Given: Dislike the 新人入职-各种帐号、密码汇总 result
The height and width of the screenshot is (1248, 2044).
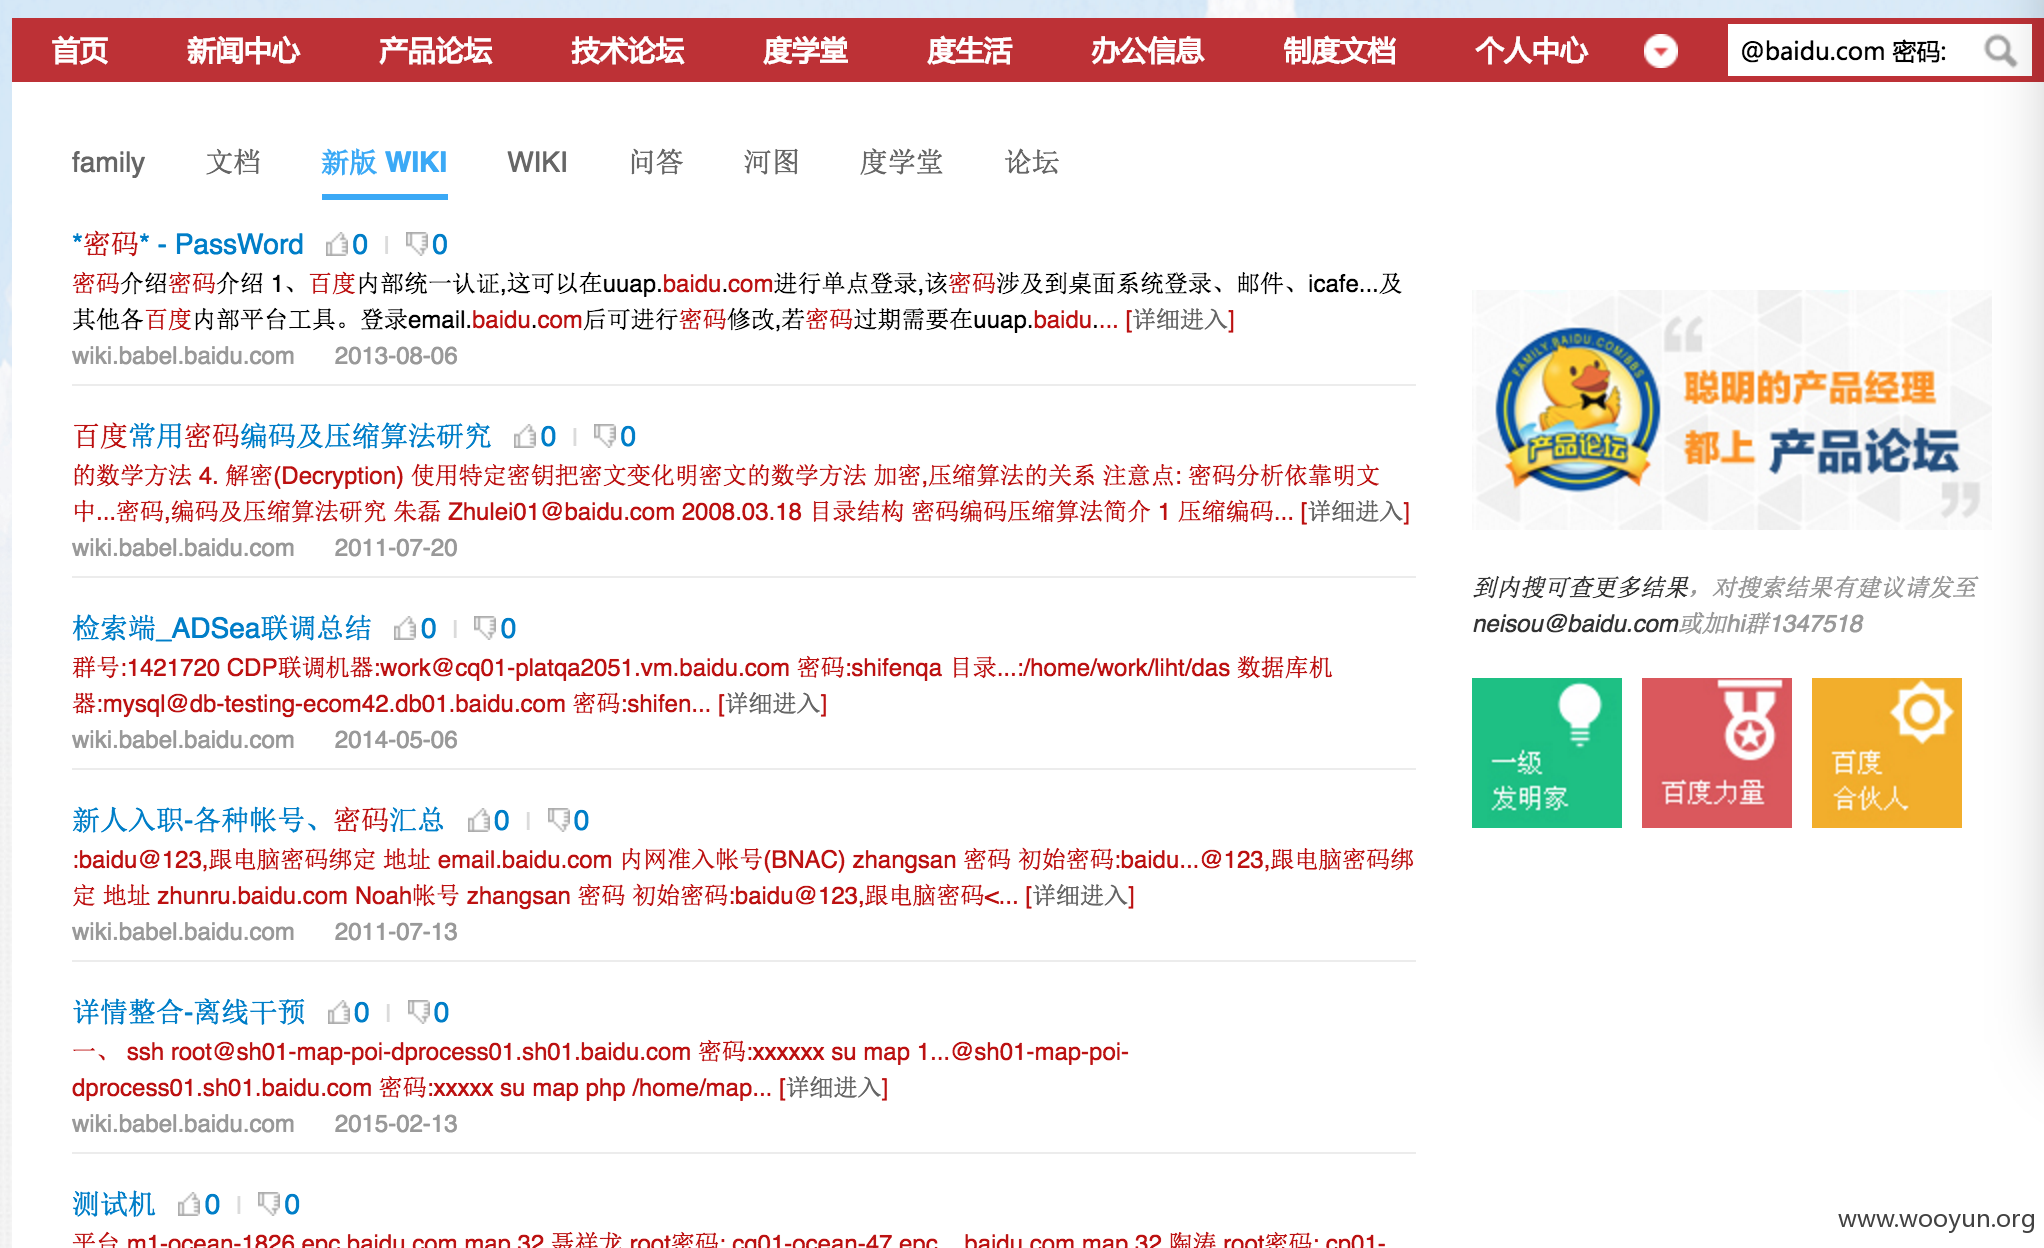Looking at the screenshot, I should click(568, 820).
